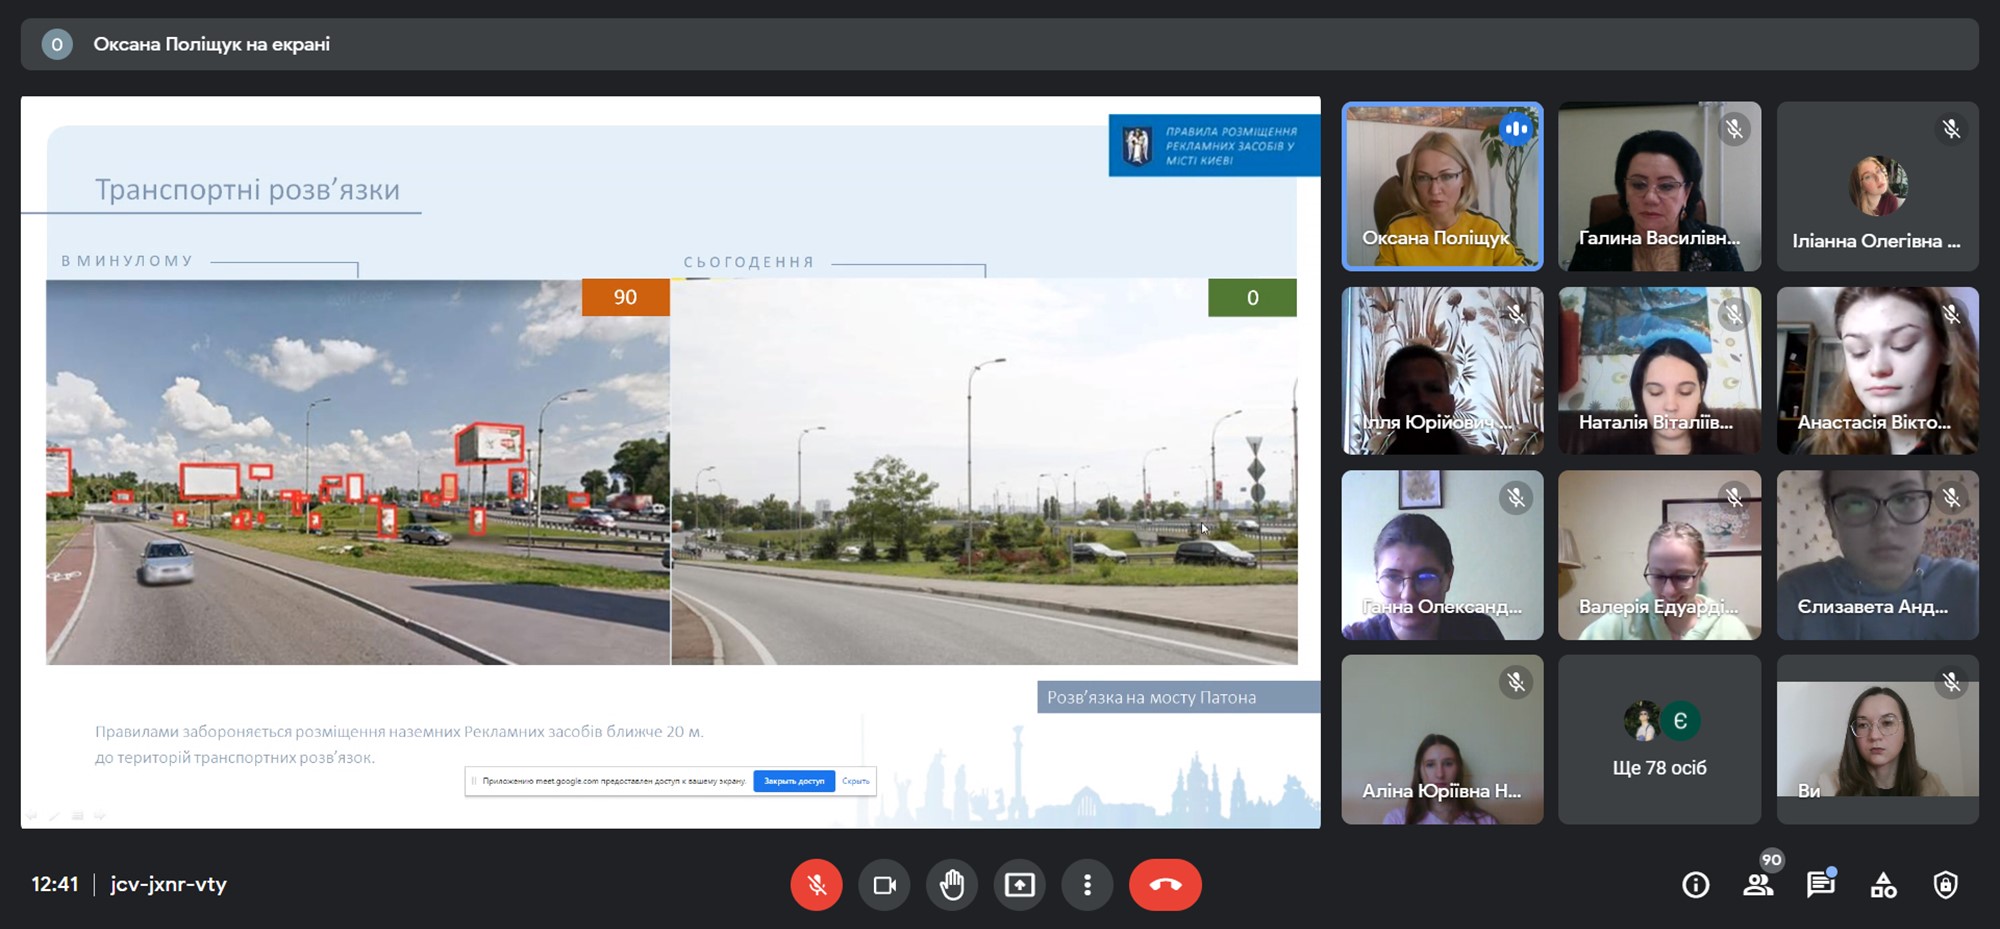2000x929 pixels.
Task: Unmute the microphone in the call bar
Action: (x=816, y=885)
